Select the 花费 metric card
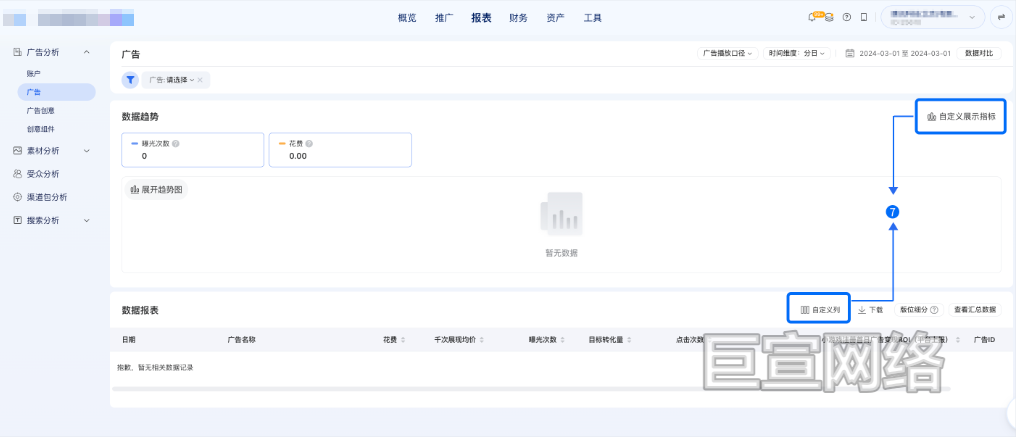The height and width of the screenshot is (440, 1017). pos(341,150)
